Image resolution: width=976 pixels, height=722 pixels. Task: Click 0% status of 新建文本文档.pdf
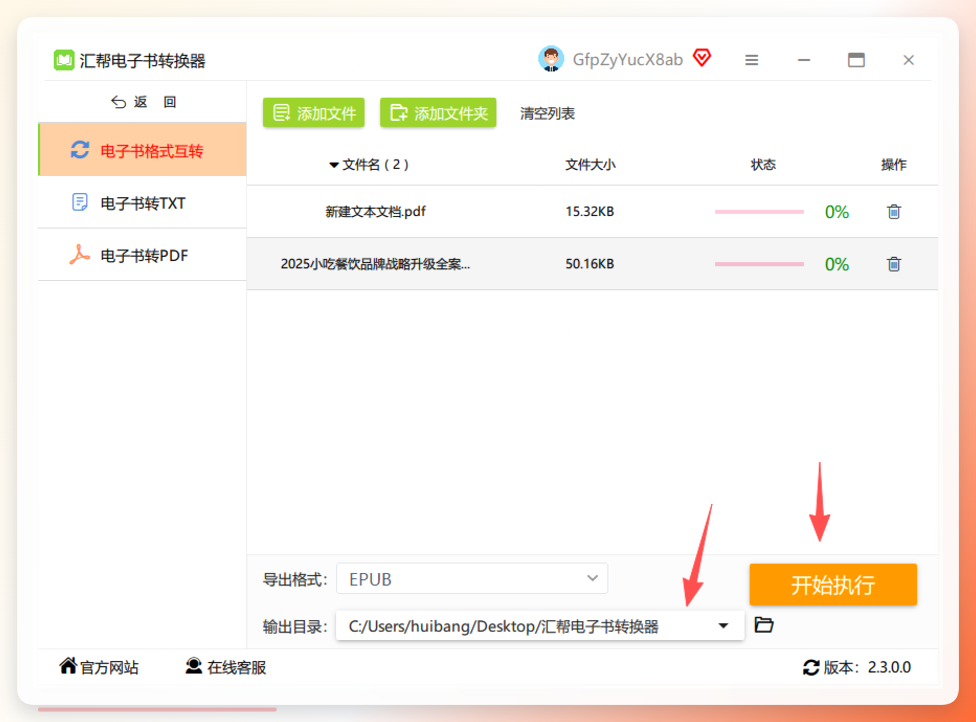point(837,212)
